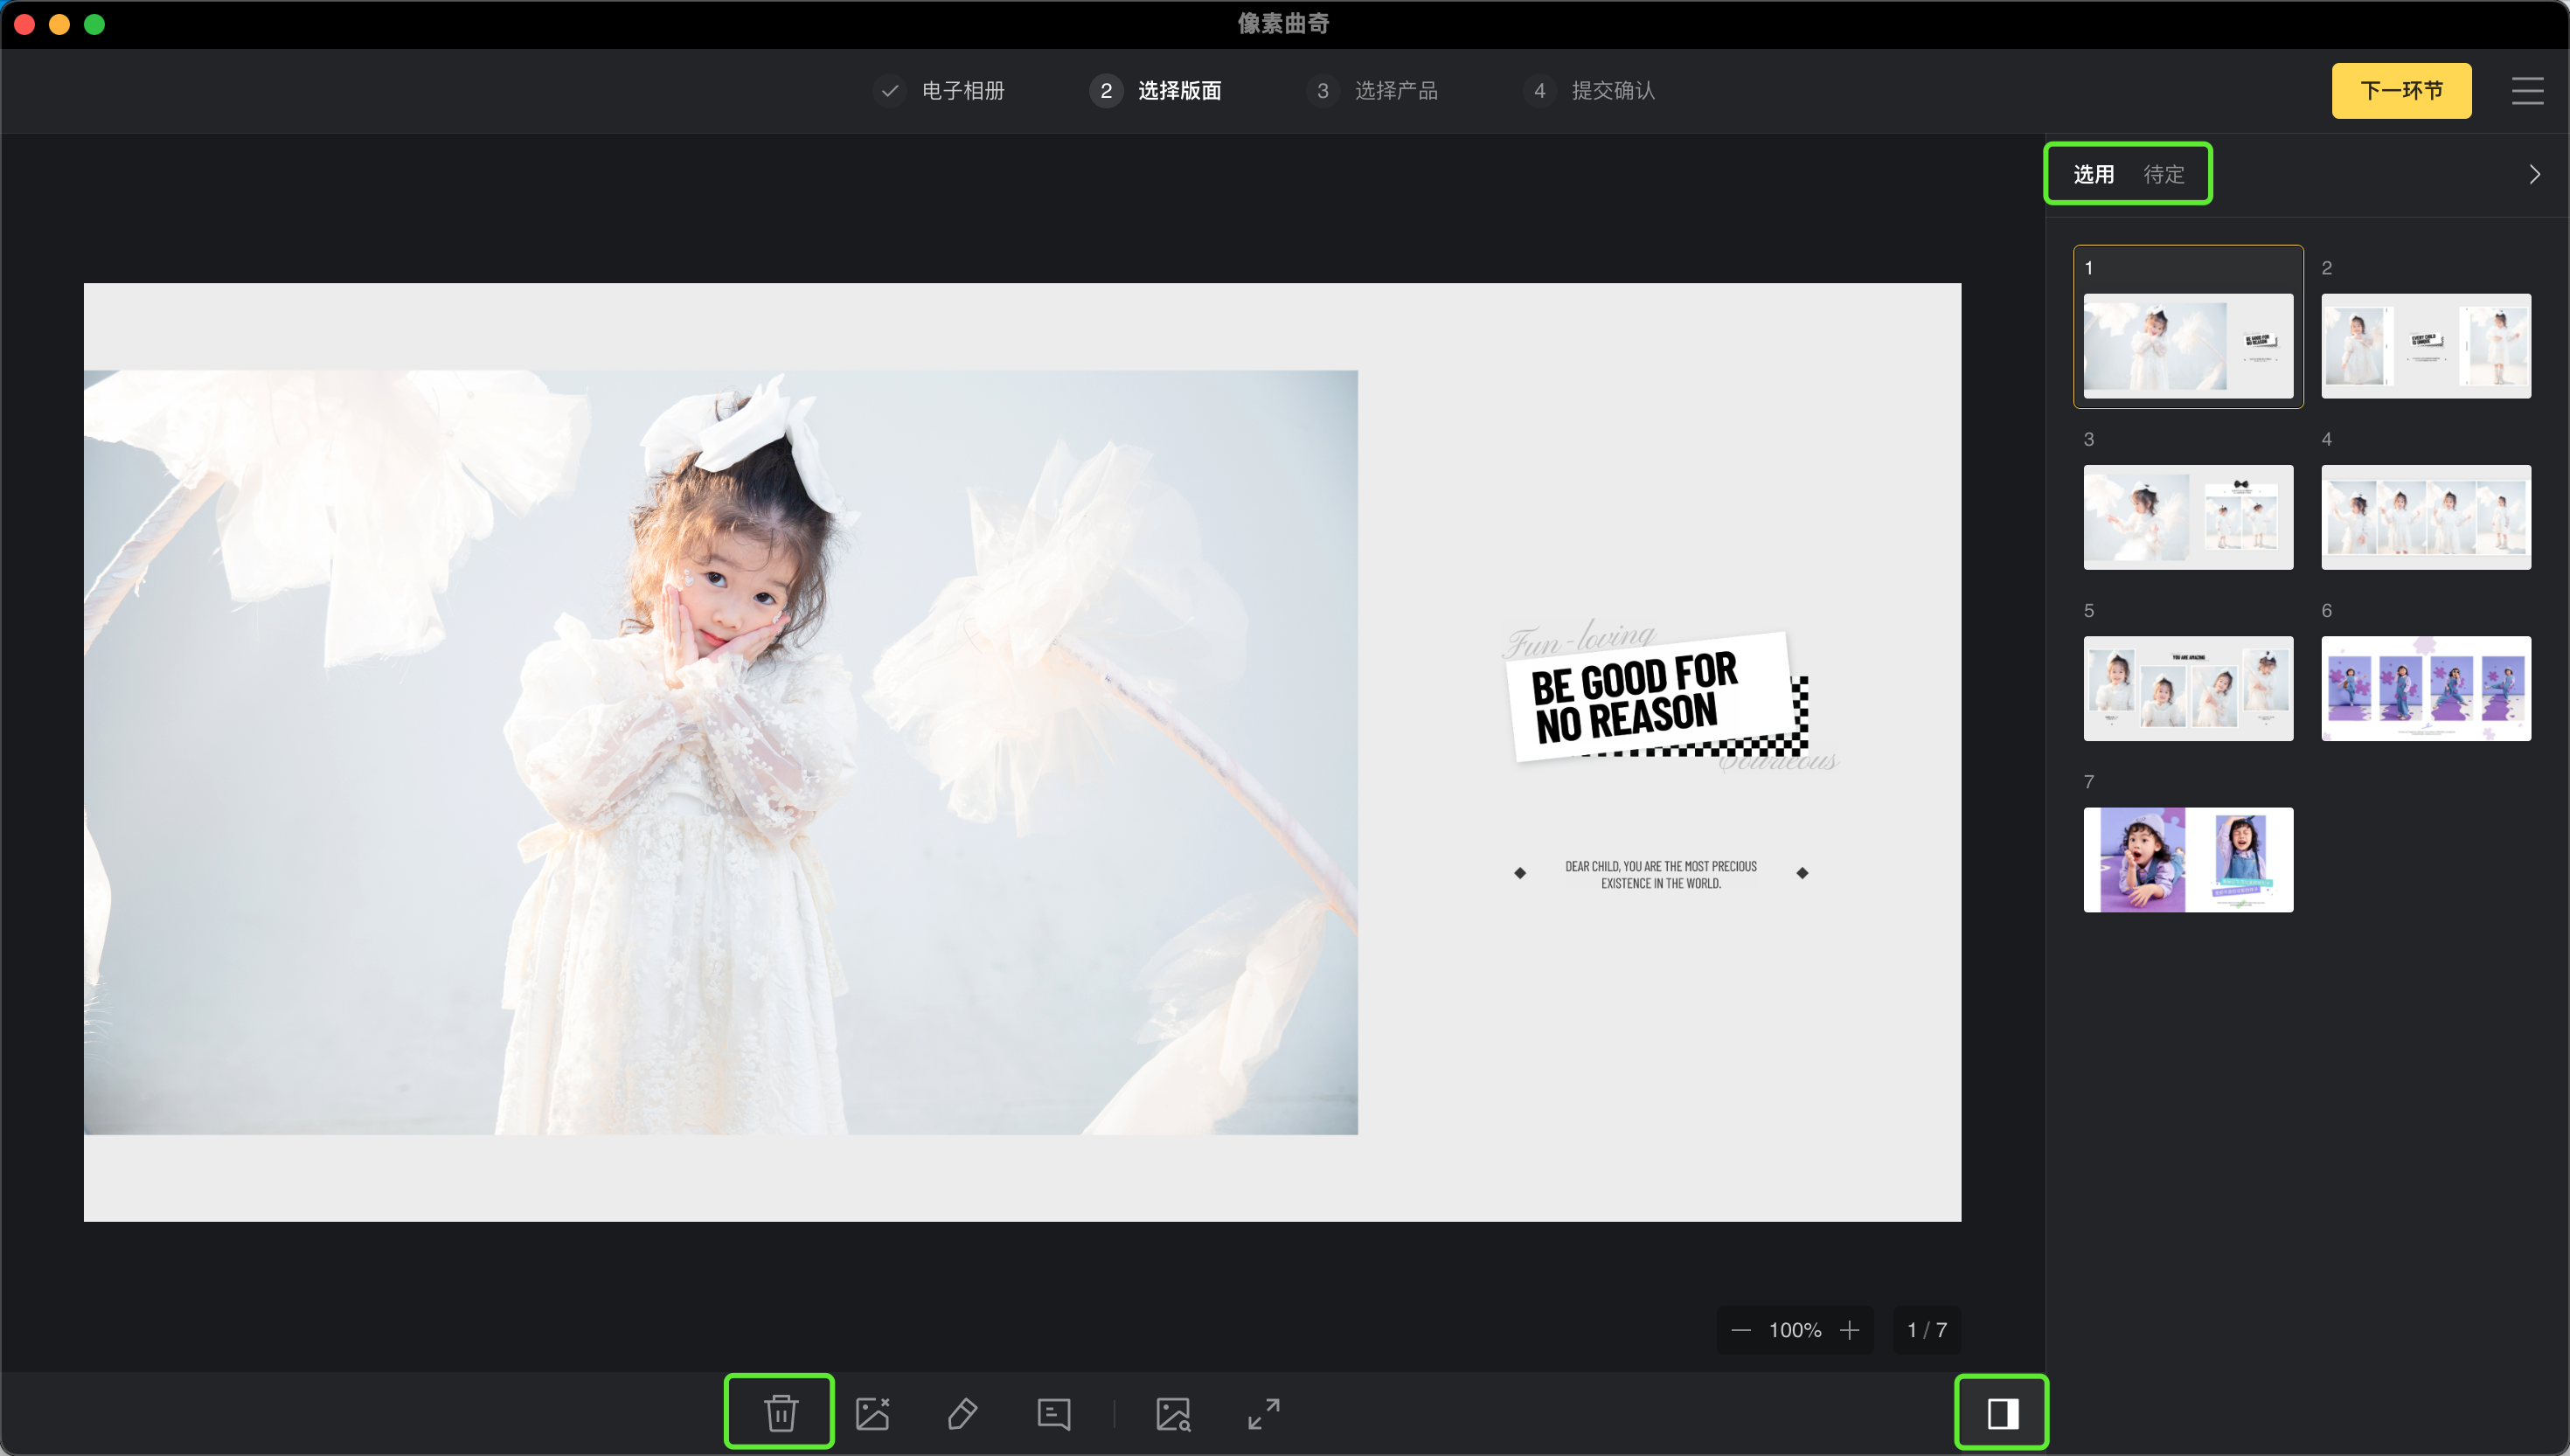Open the hamburger menu at top right
2570x1456 pixels.
(2527, 91)
